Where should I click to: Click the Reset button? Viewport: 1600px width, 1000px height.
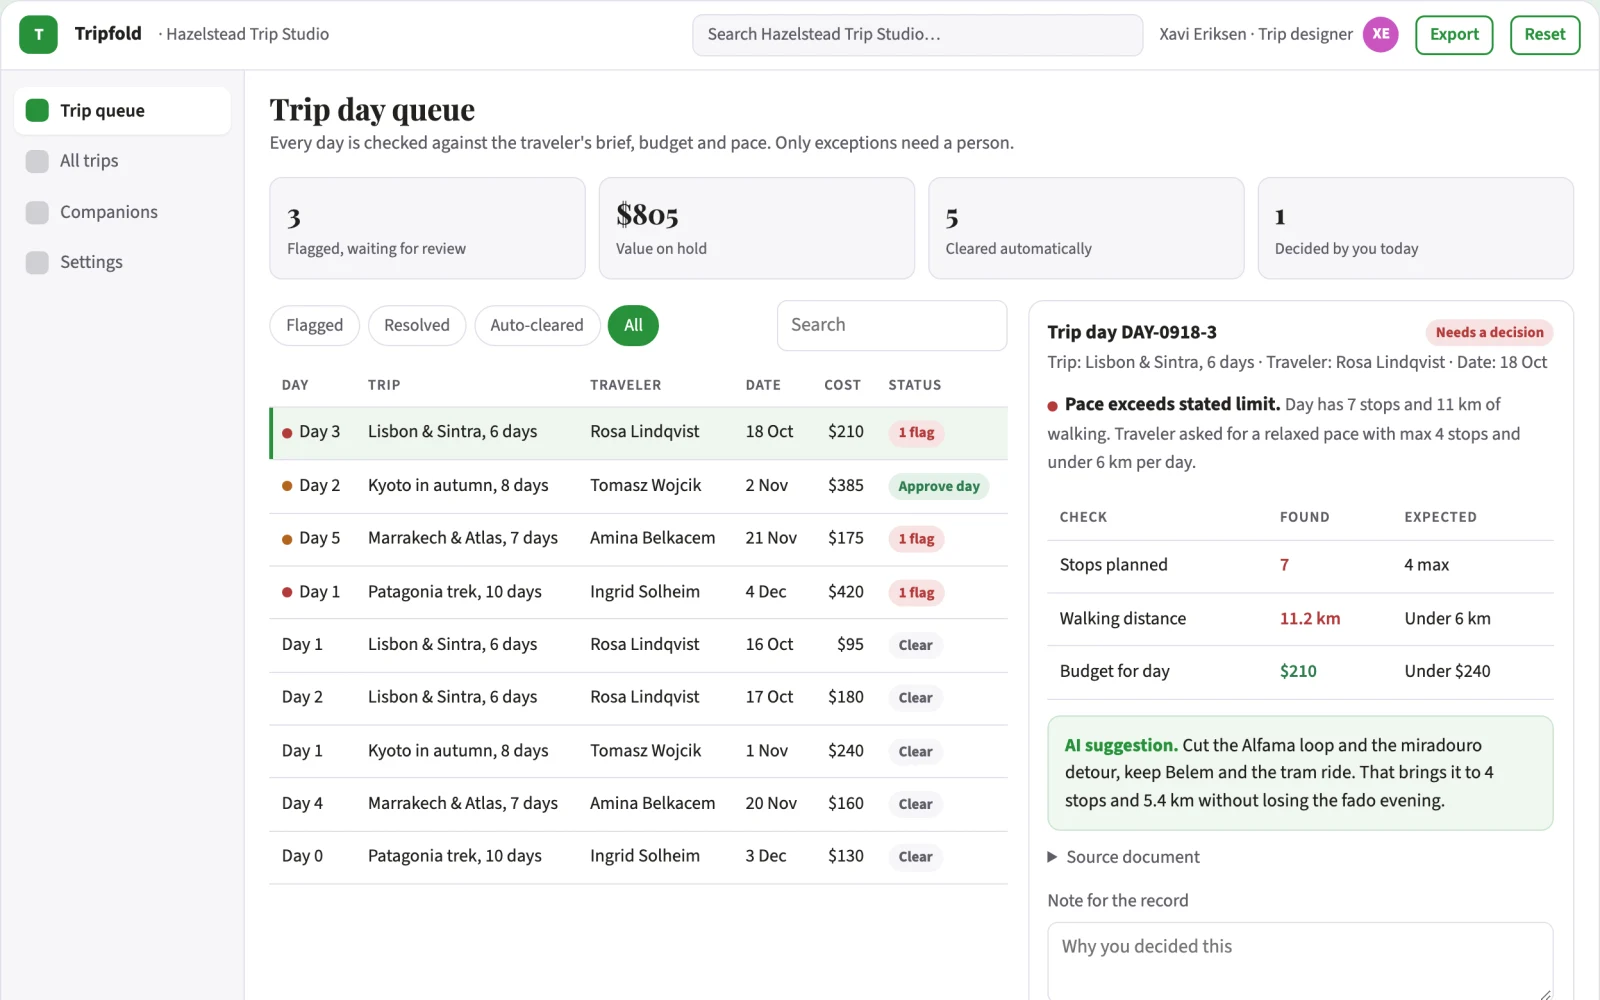pos(1545,34)
